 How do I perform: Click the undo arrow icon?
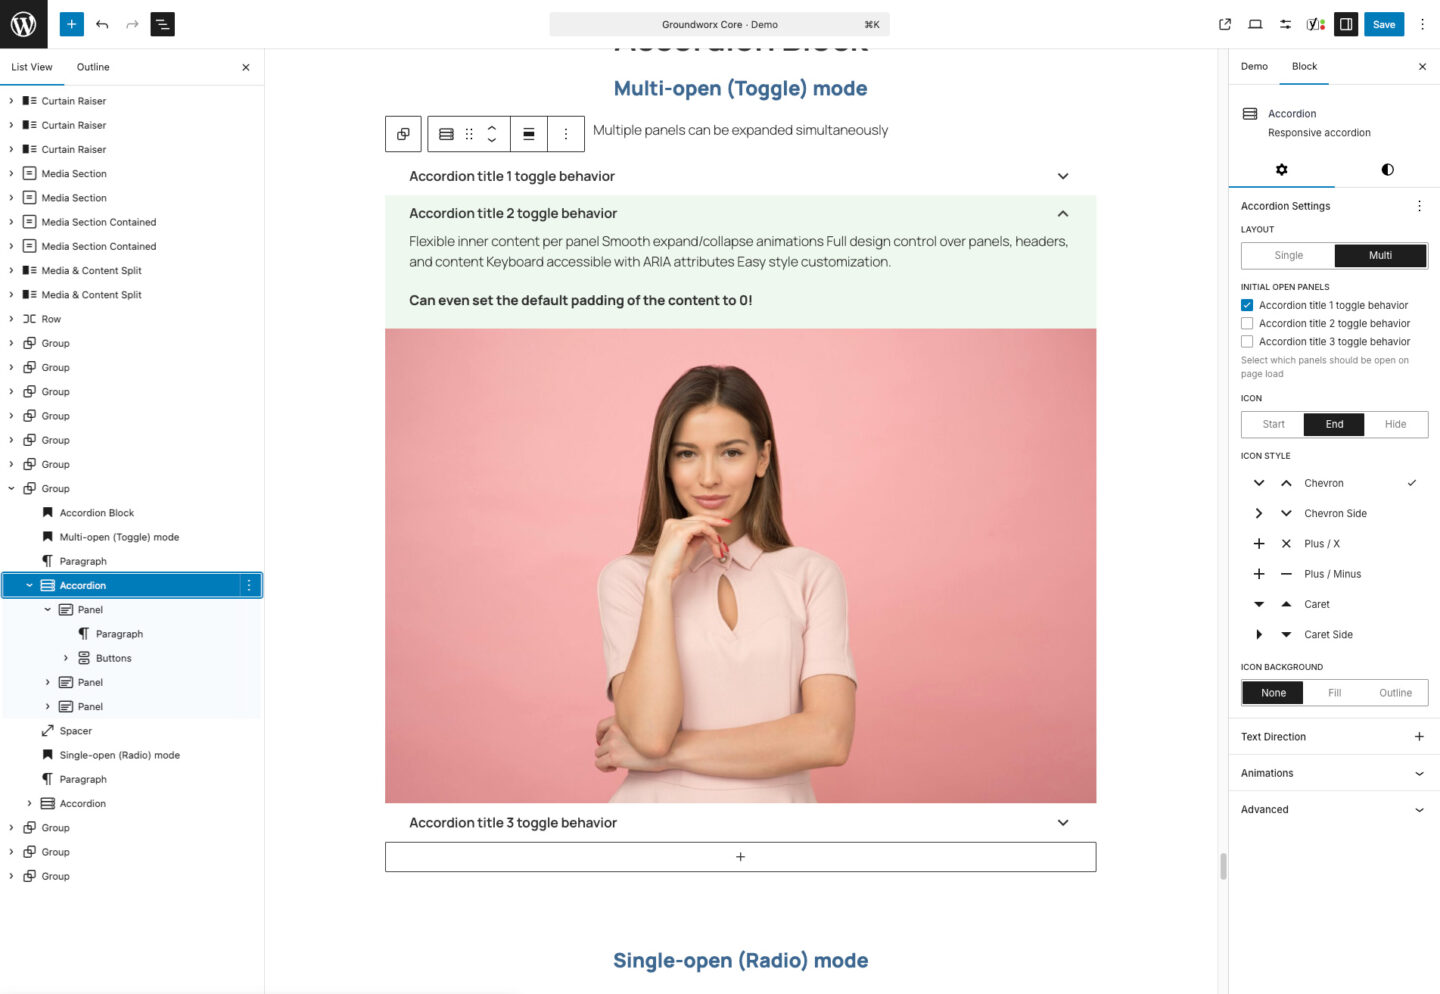click(102, 24)
